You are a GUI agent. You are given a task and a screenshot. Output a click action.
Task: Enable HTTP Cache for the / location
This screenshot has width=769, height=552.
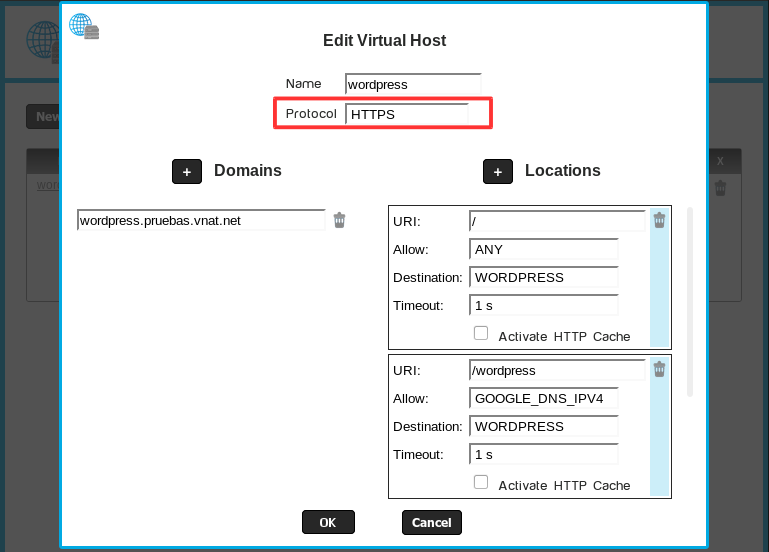[x=481, y=333]
